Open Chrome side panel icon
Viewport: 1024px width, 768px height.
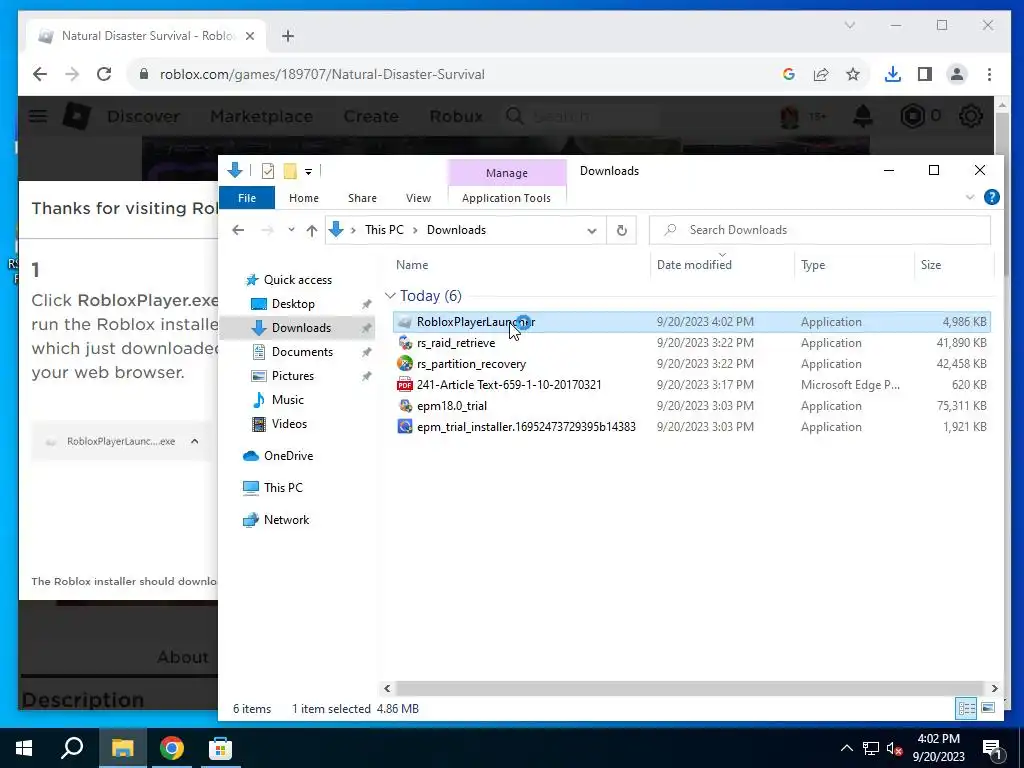[x=925, y=74]
